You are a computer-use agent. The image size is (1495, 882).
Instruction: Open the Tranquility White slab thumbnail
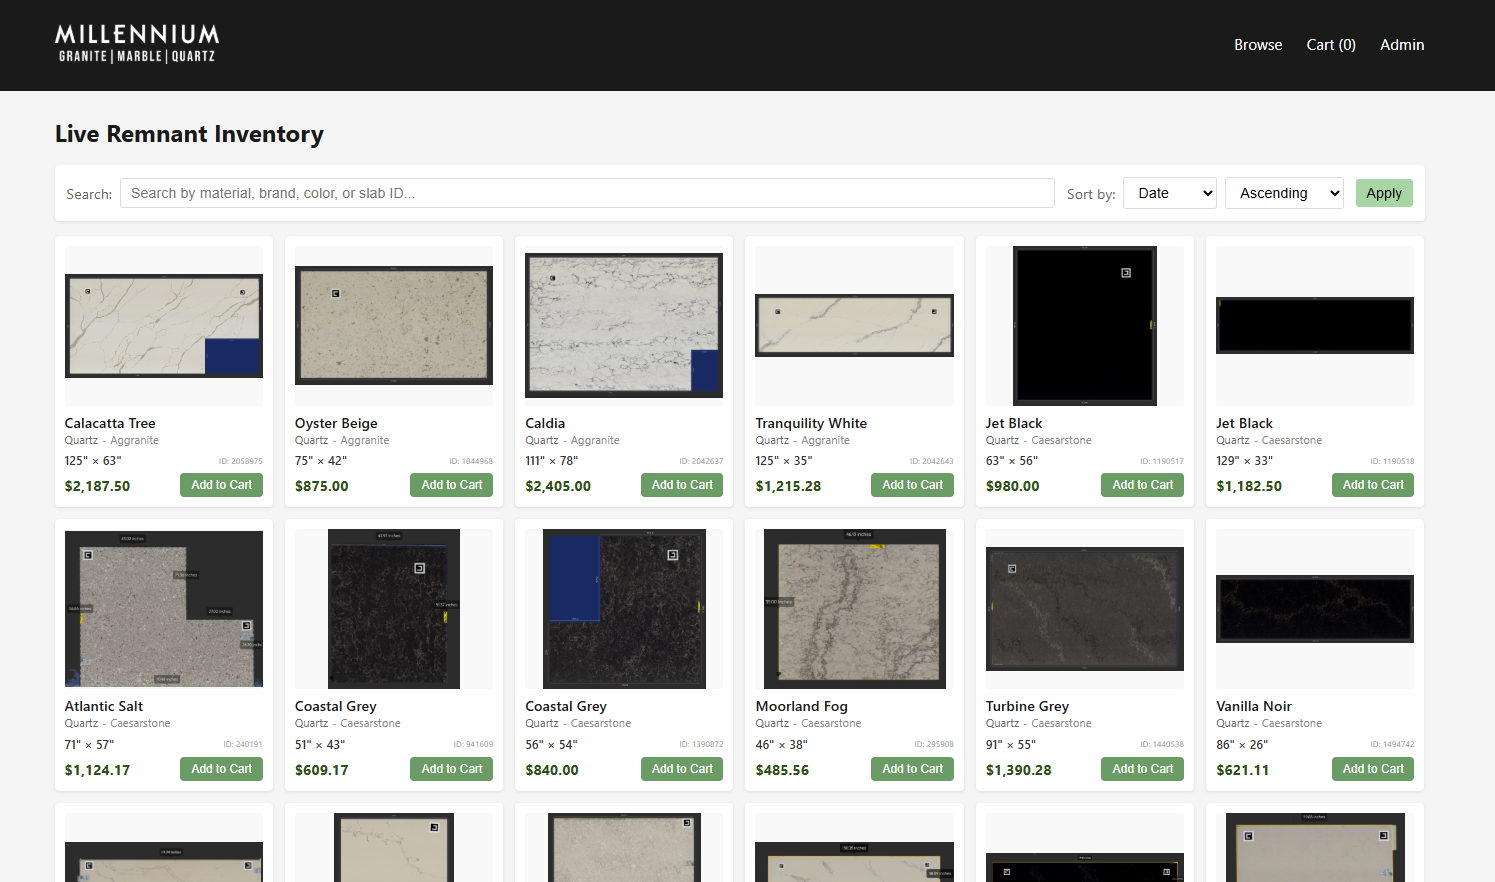point(854,326)
